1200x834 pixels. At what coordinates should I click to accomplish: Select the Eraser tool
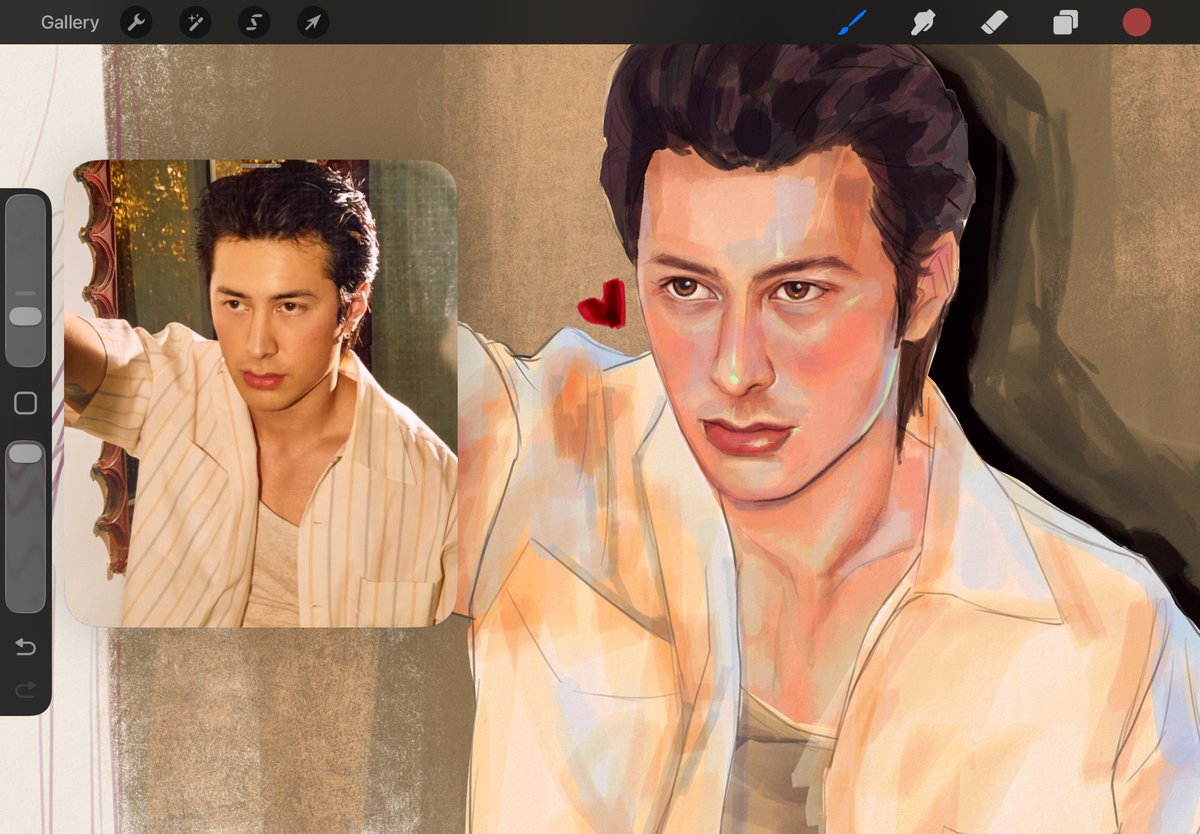coord(994,22)
